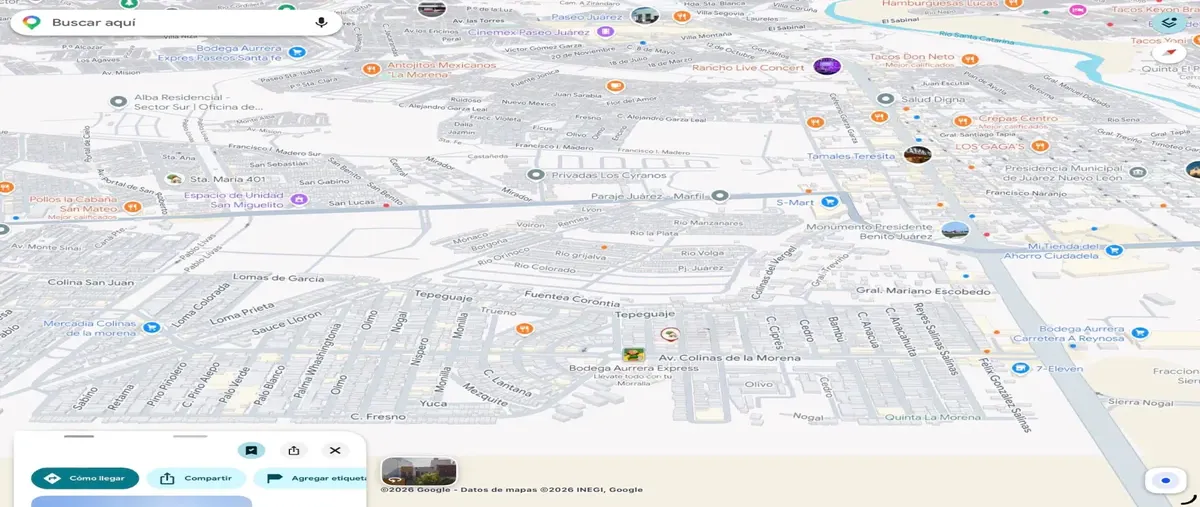Open the Street View thumbnail
This screenshot has height=507, width=1200.
pyautogui.click(x=419, y=471)
